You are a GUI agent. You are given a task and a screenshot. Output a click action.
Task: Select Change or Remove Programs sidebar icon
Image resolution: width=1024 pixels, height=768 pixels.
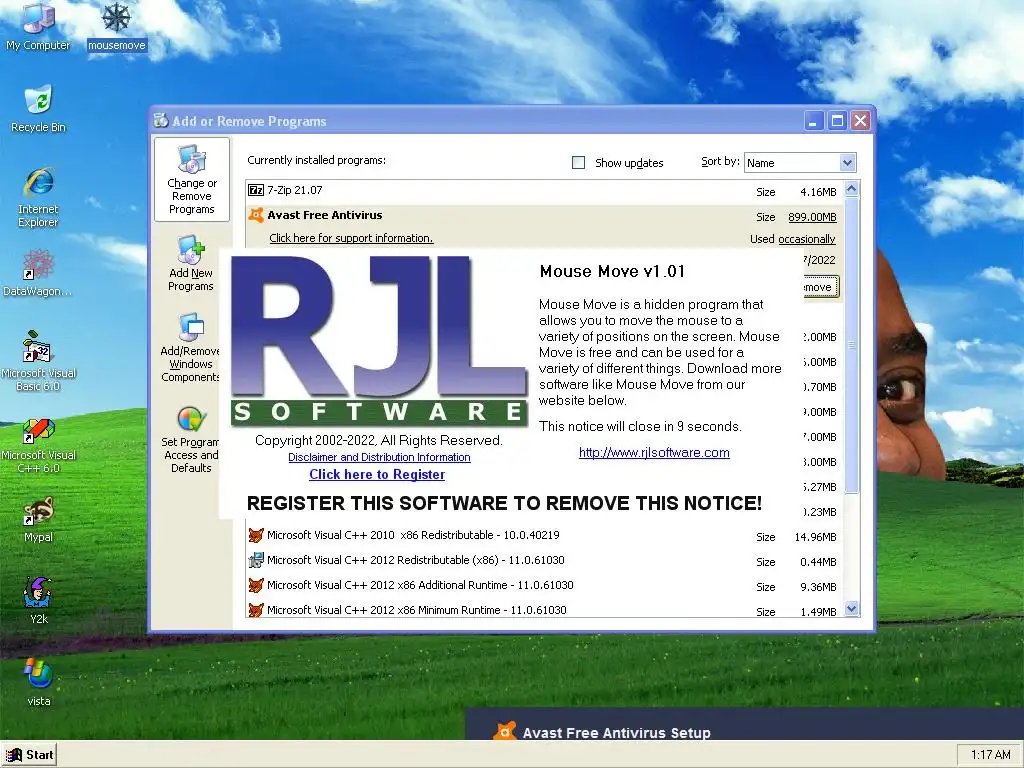click(192, 180)
